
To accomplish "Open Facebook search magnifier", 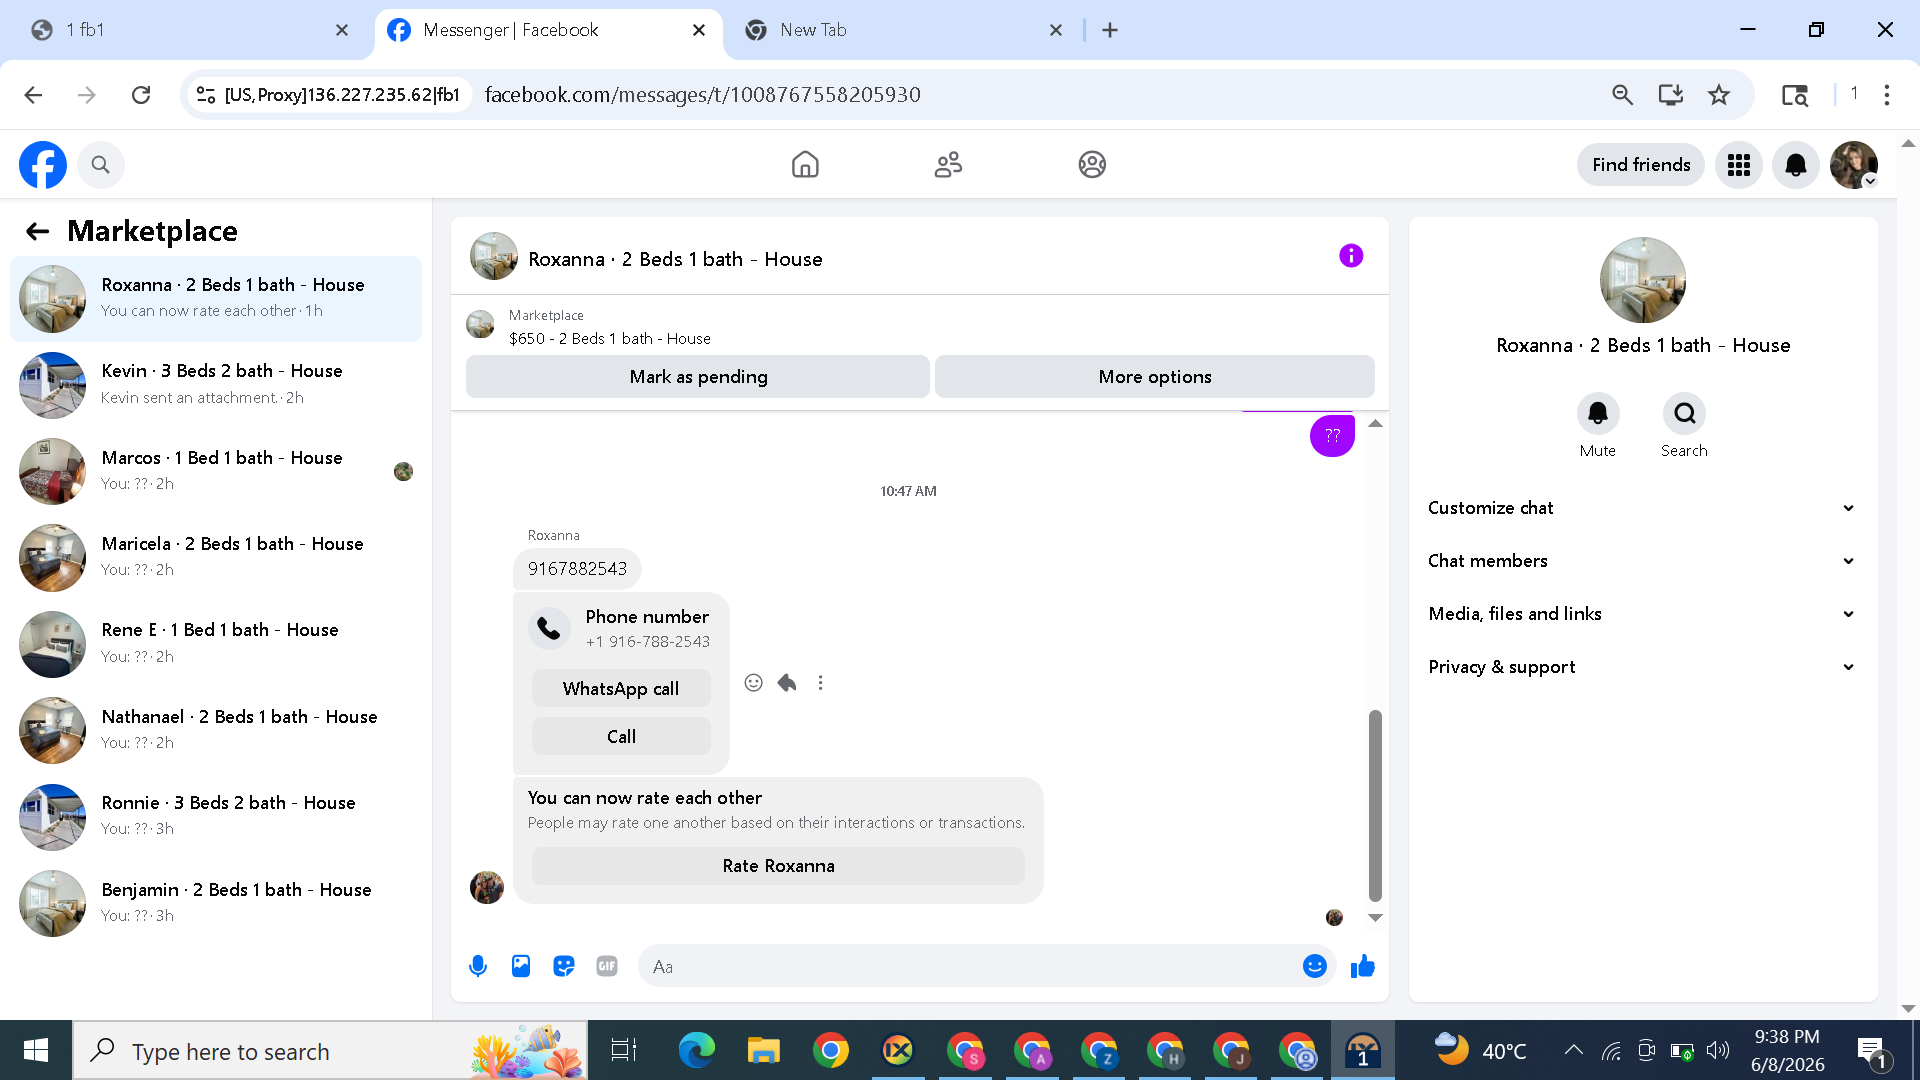I will [100, 165].
